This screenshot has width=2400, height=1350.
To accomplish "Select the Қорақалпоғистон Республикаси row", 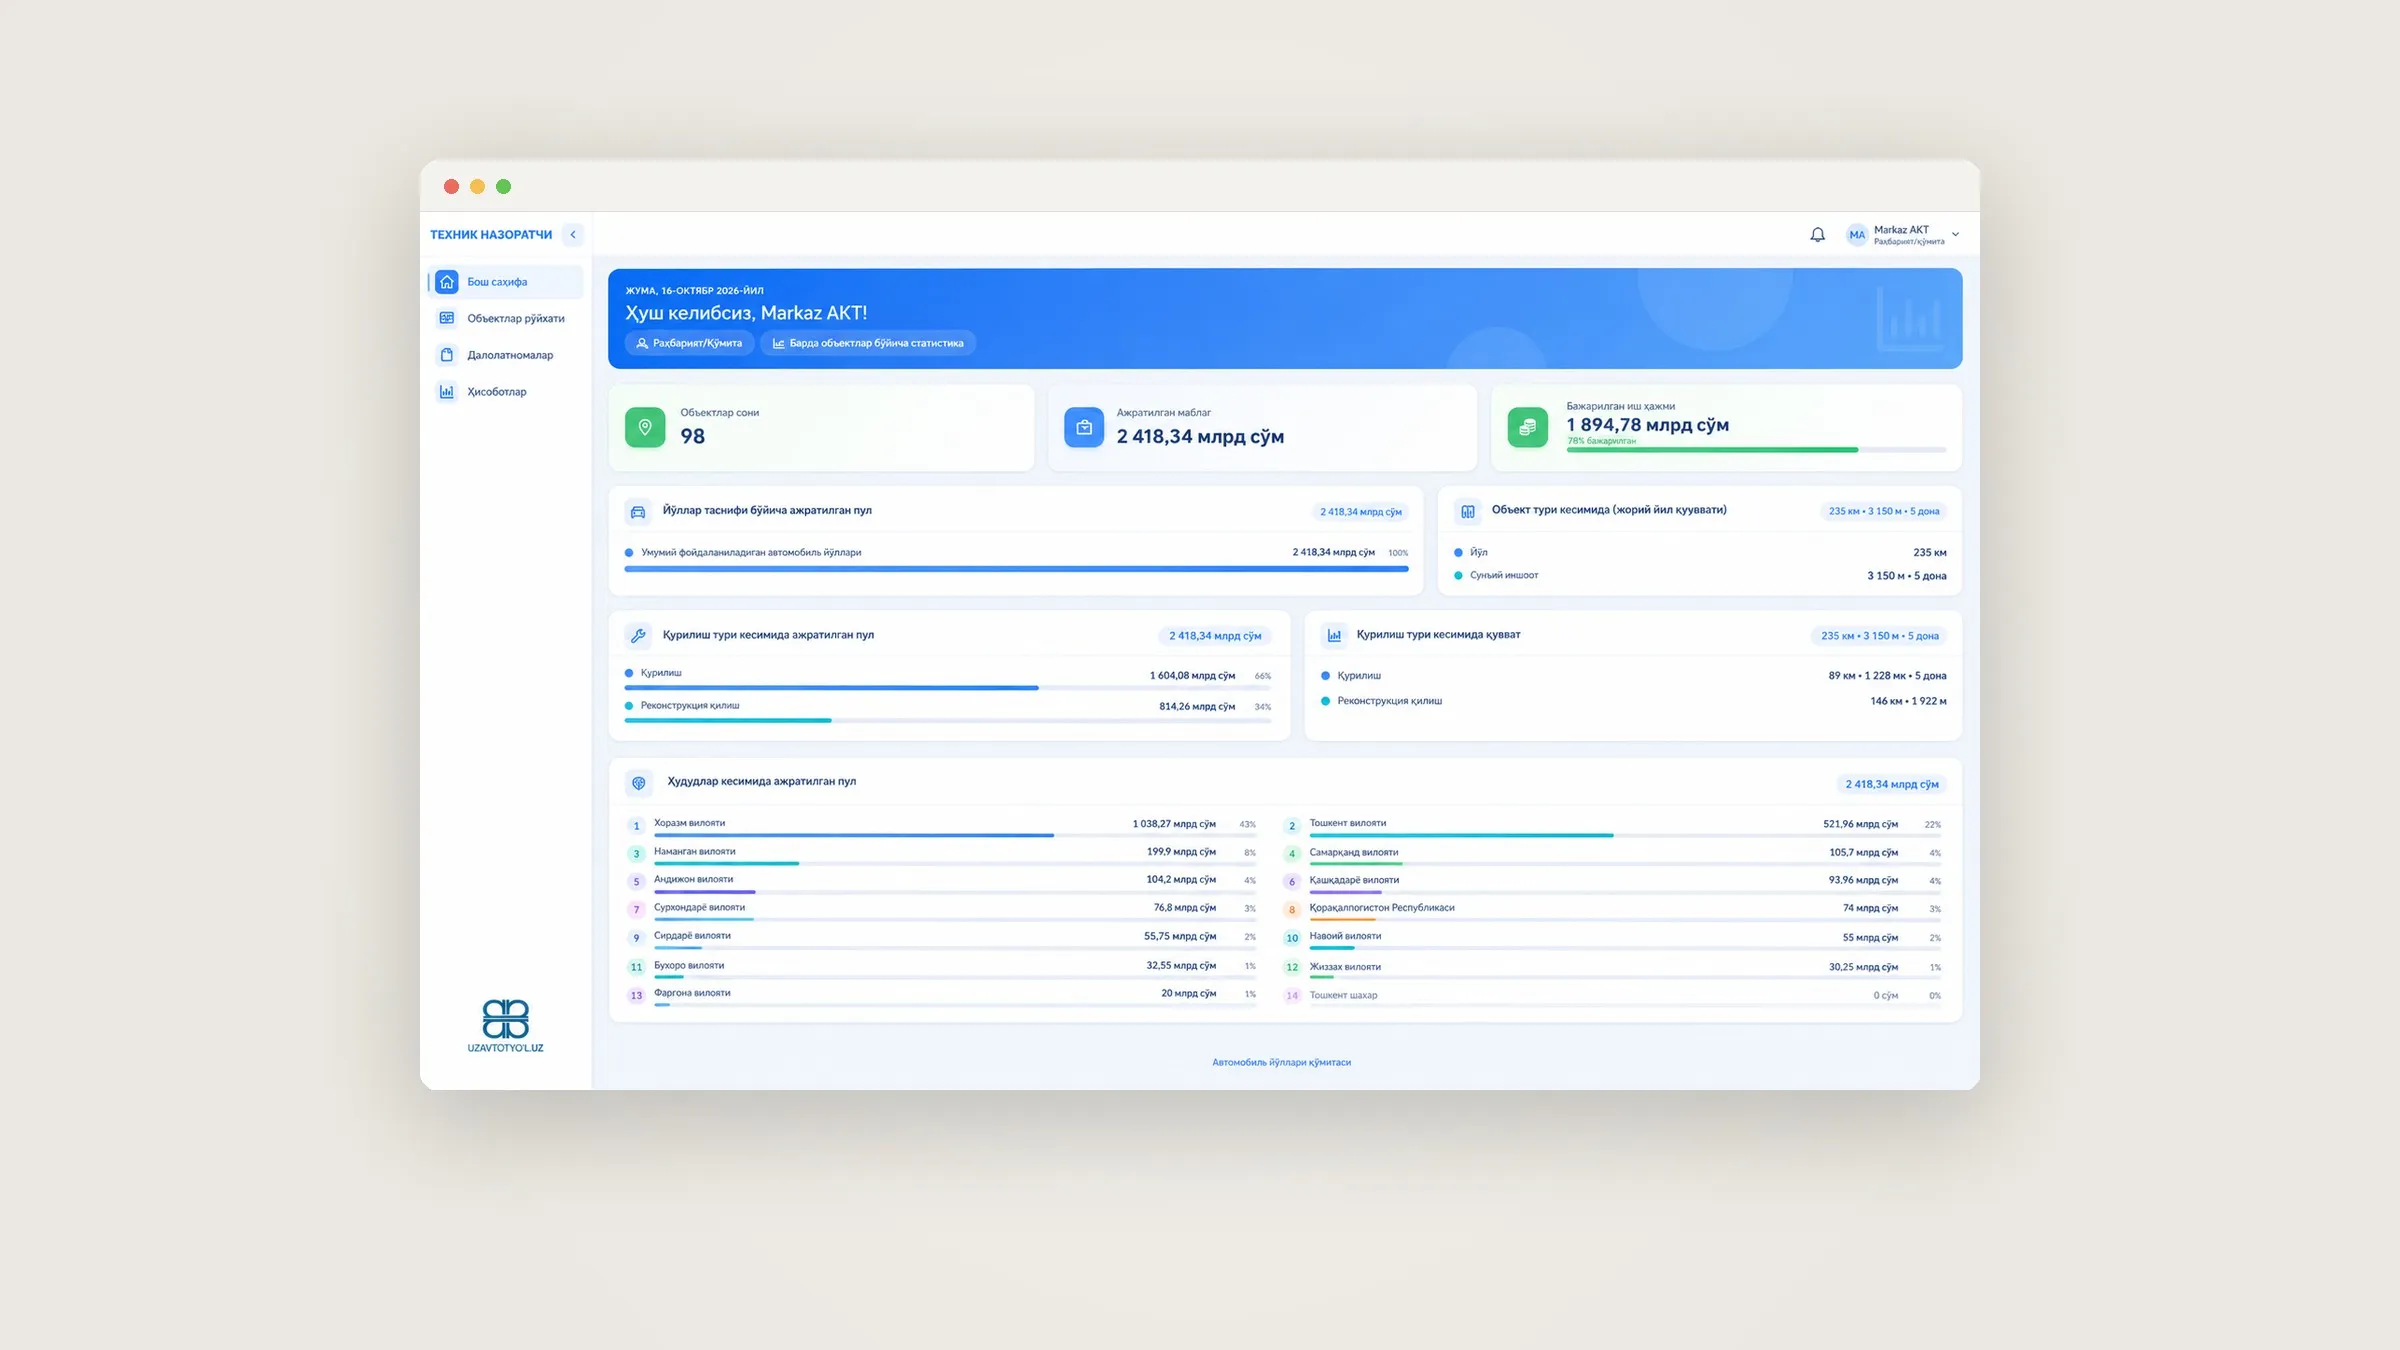I will 1612,910.
